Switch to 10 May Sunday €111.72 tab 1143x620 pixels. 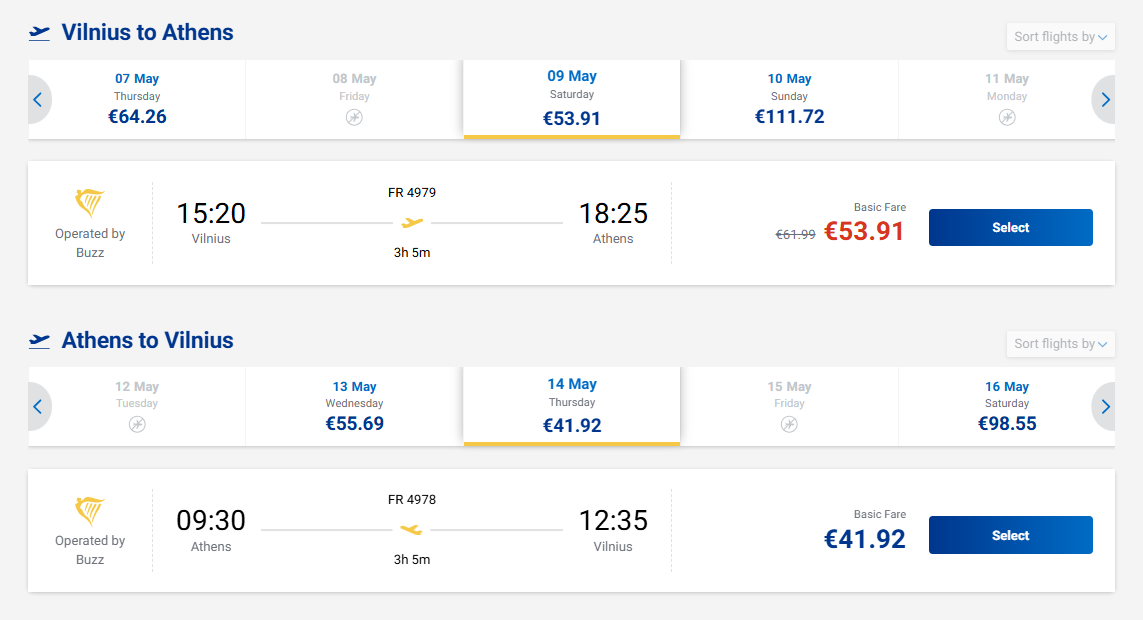(789, 100)
